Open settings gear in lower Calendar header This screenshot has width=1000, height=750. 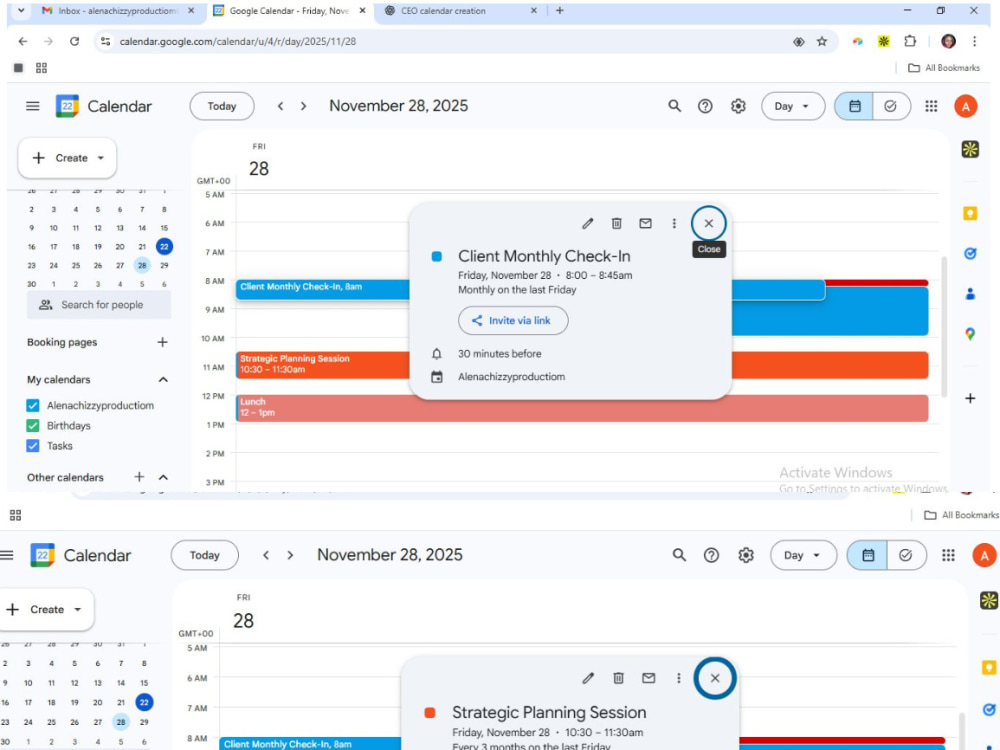tap(746, 555)
